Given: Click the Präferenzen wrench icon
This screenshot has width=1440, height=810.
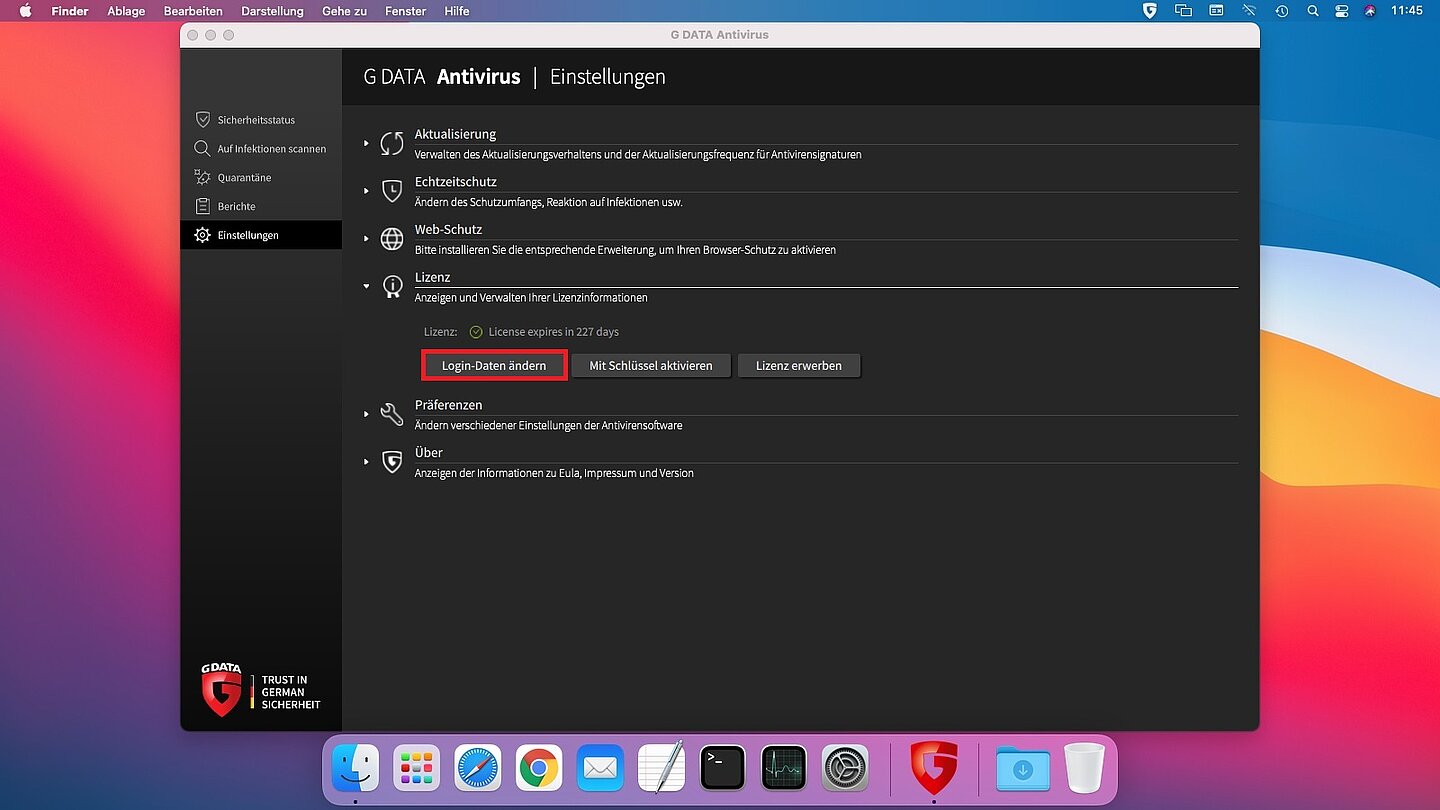Looking at the screenshot, I should point(392,414).
